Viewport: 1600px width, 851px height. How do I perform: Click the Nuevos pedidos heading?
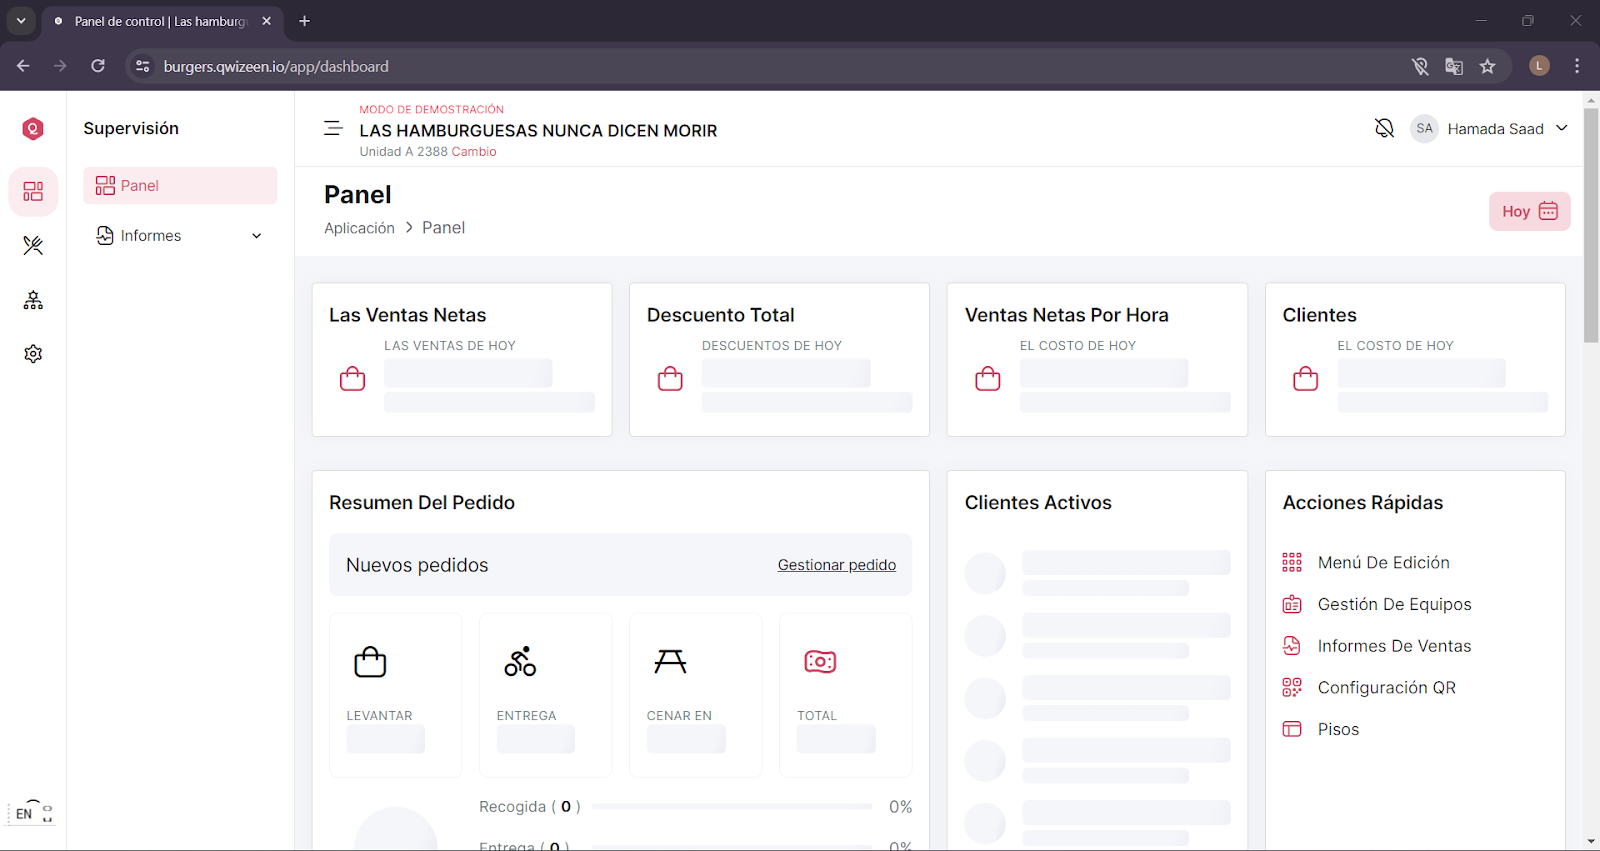(x=417, y=565)
